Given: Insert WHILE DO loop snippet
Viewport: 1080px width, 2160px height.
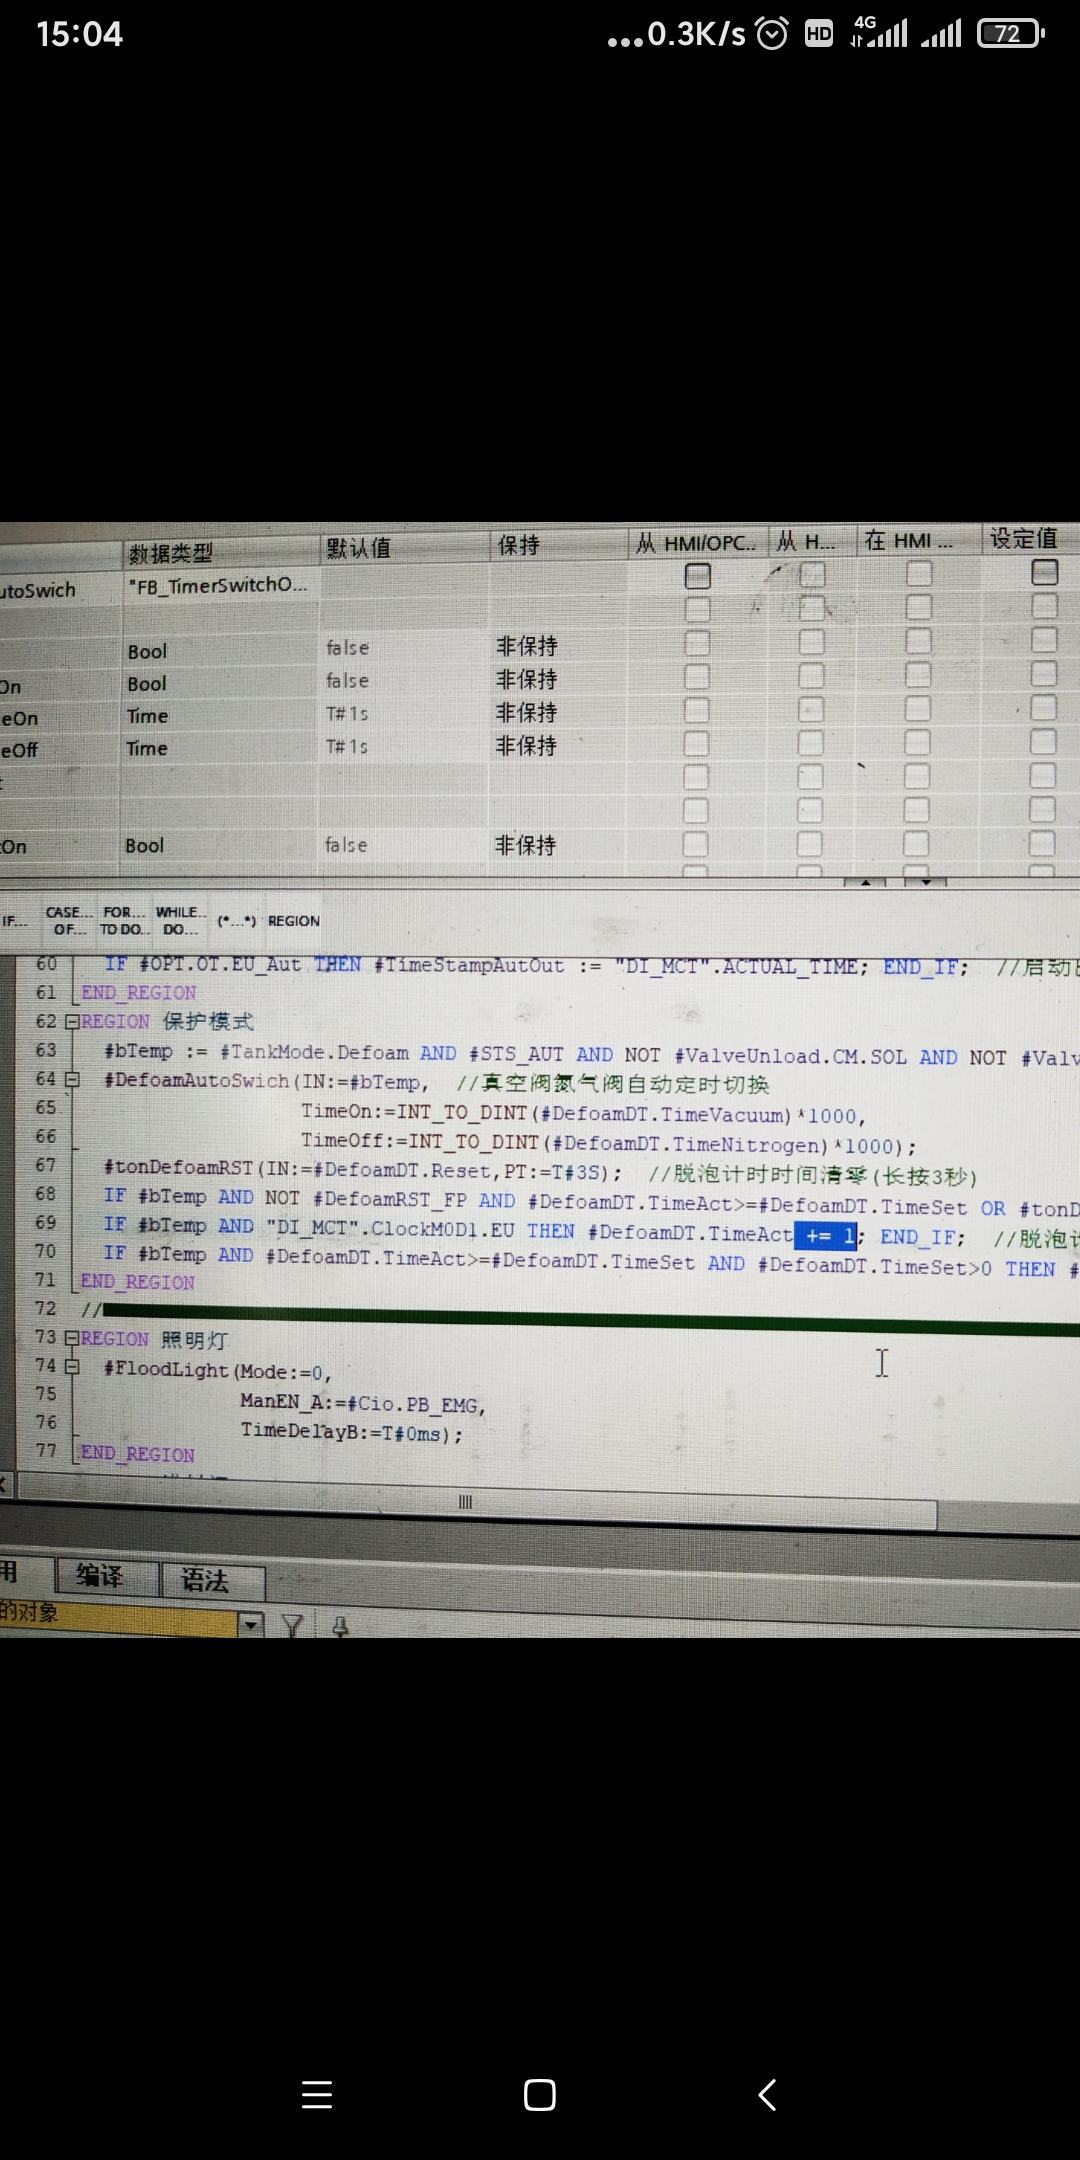Looking at the screenshot, I should tap(180, 921).
